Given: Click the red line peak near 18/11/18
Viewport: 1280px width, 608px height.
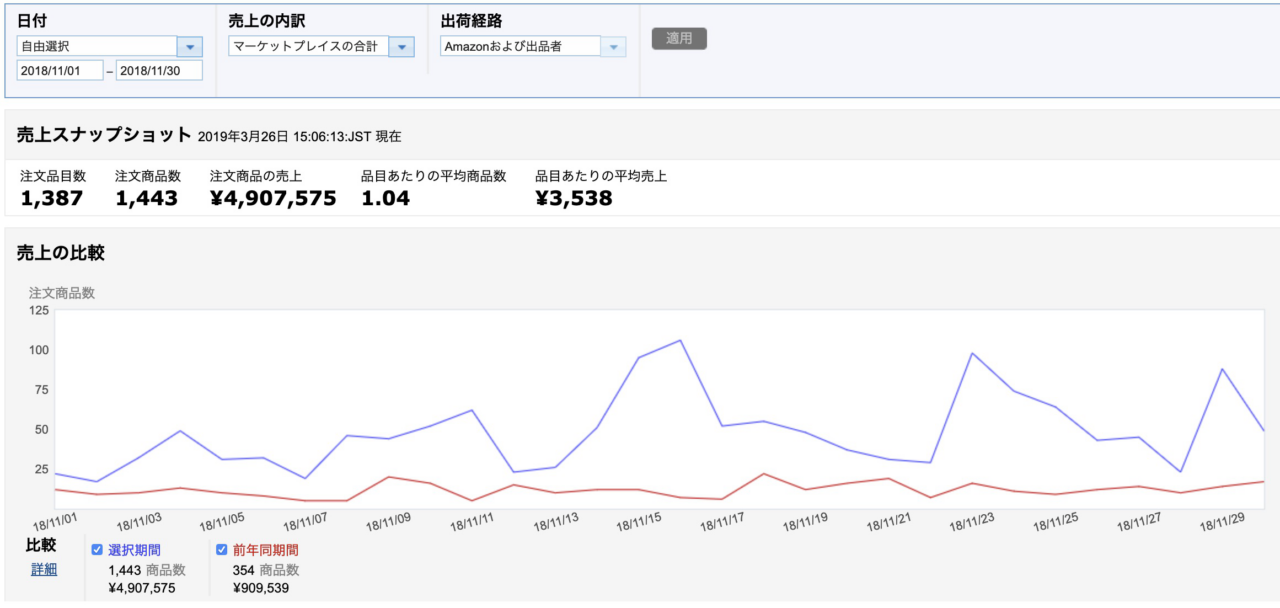Looking at the screenshot, I should click(x=763, y=474).
